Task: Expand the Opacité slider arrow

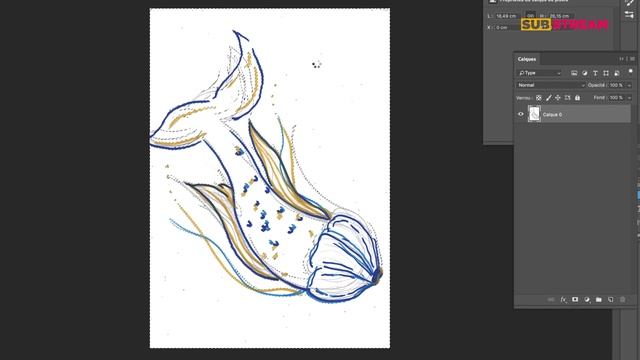Action: (x=629, y=85)
